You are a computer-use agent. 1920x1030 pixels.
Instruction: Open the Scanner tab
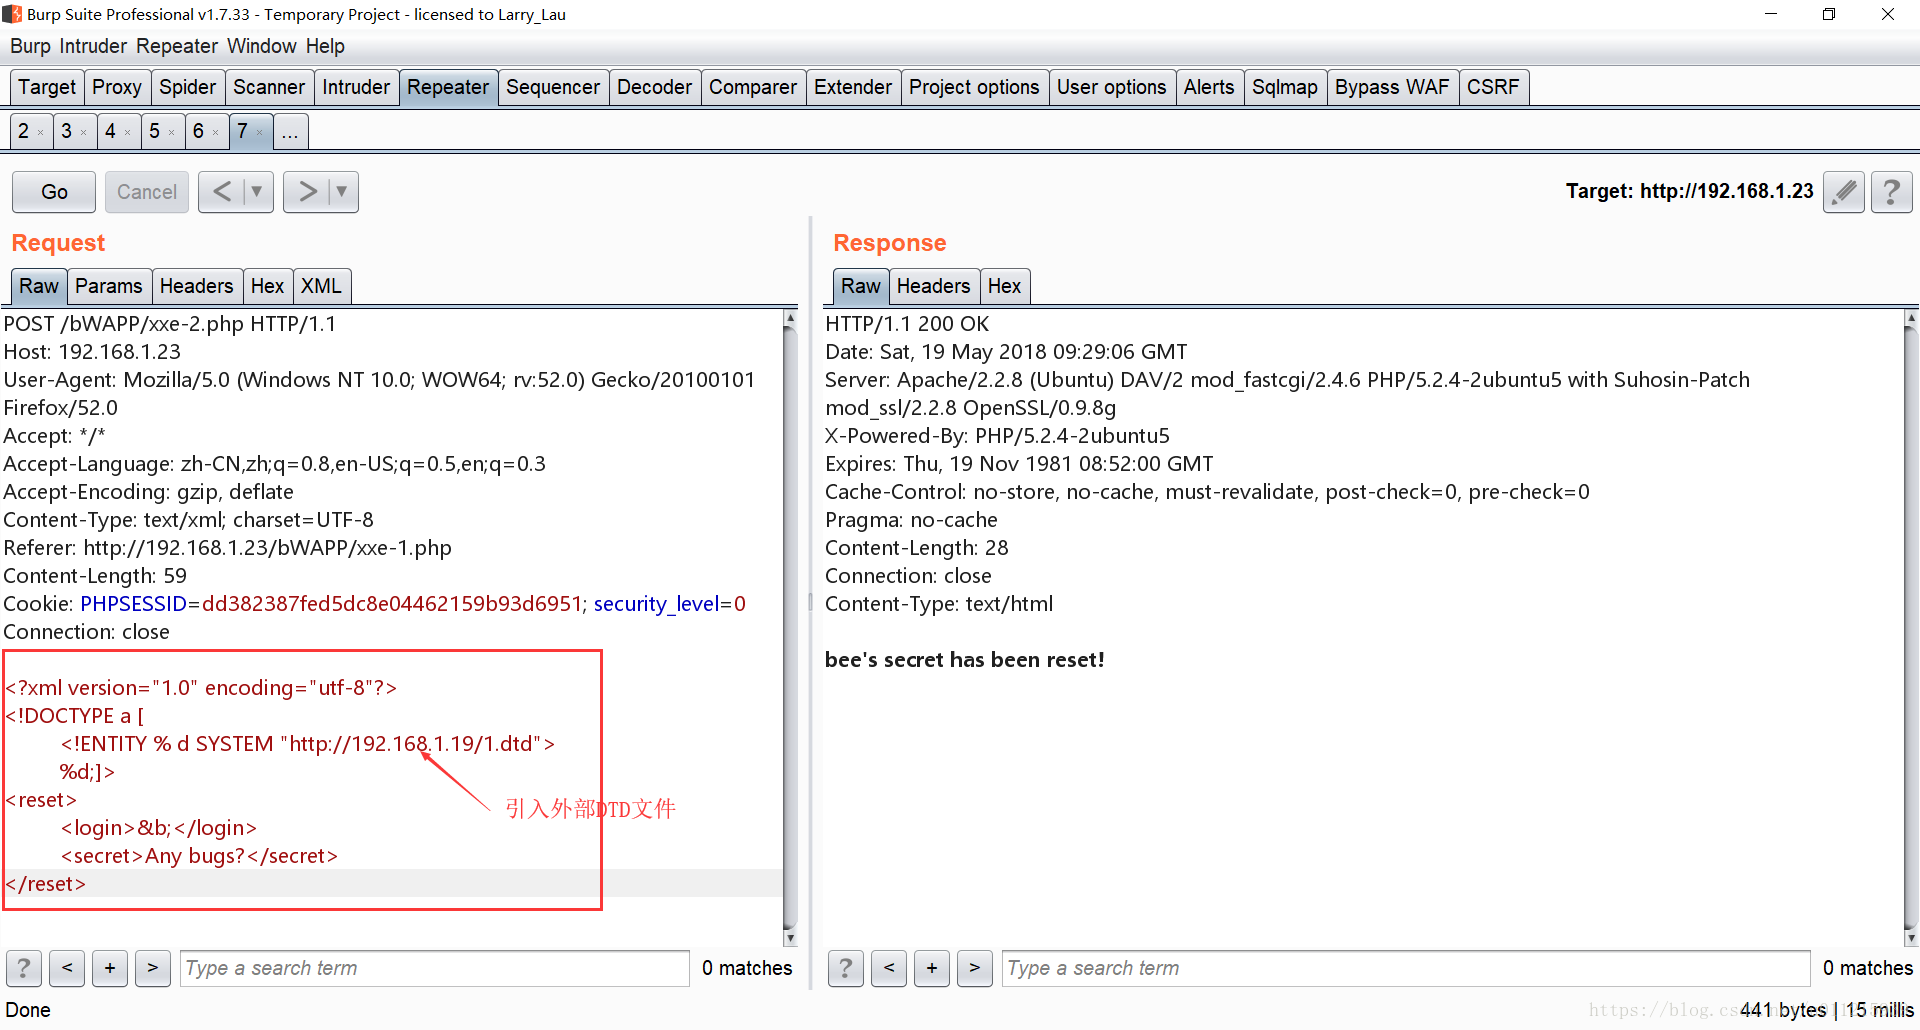(x=269, y=87)
